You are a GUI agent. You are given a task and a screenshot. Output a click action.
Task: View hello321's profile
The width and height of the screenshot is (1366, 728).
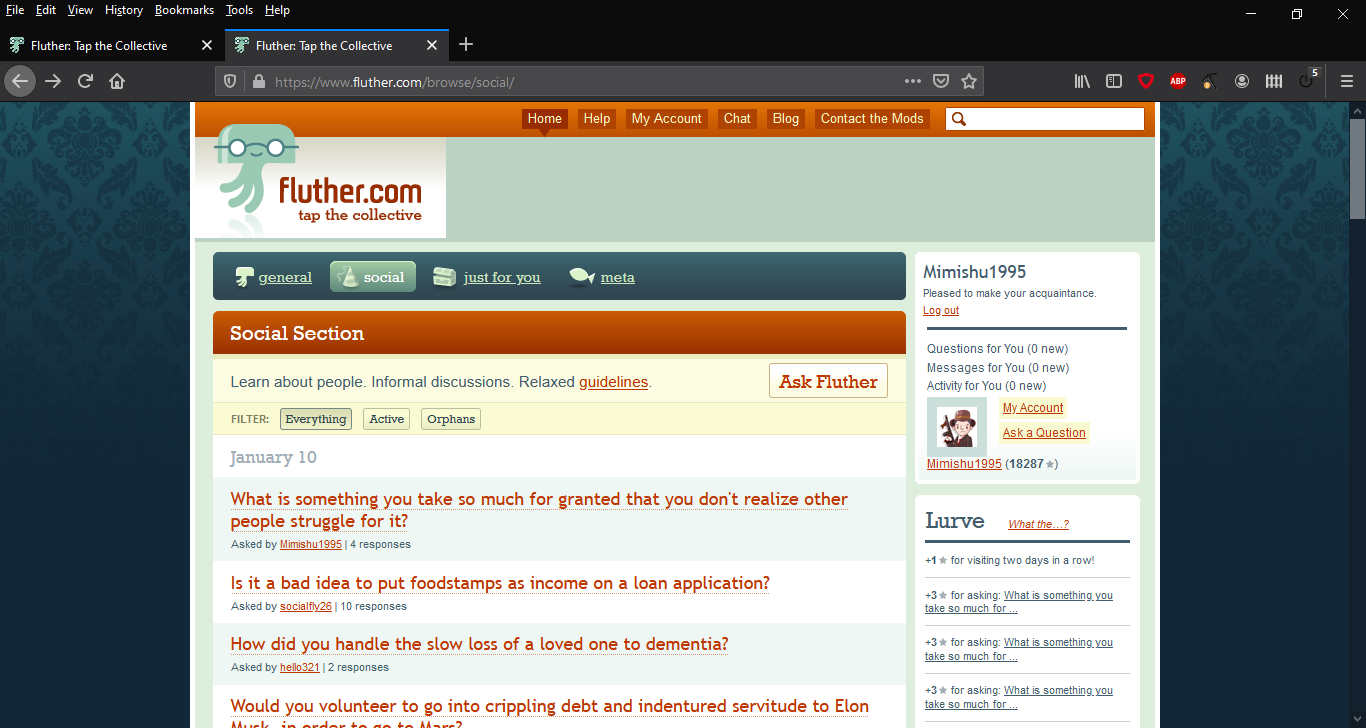300,667
